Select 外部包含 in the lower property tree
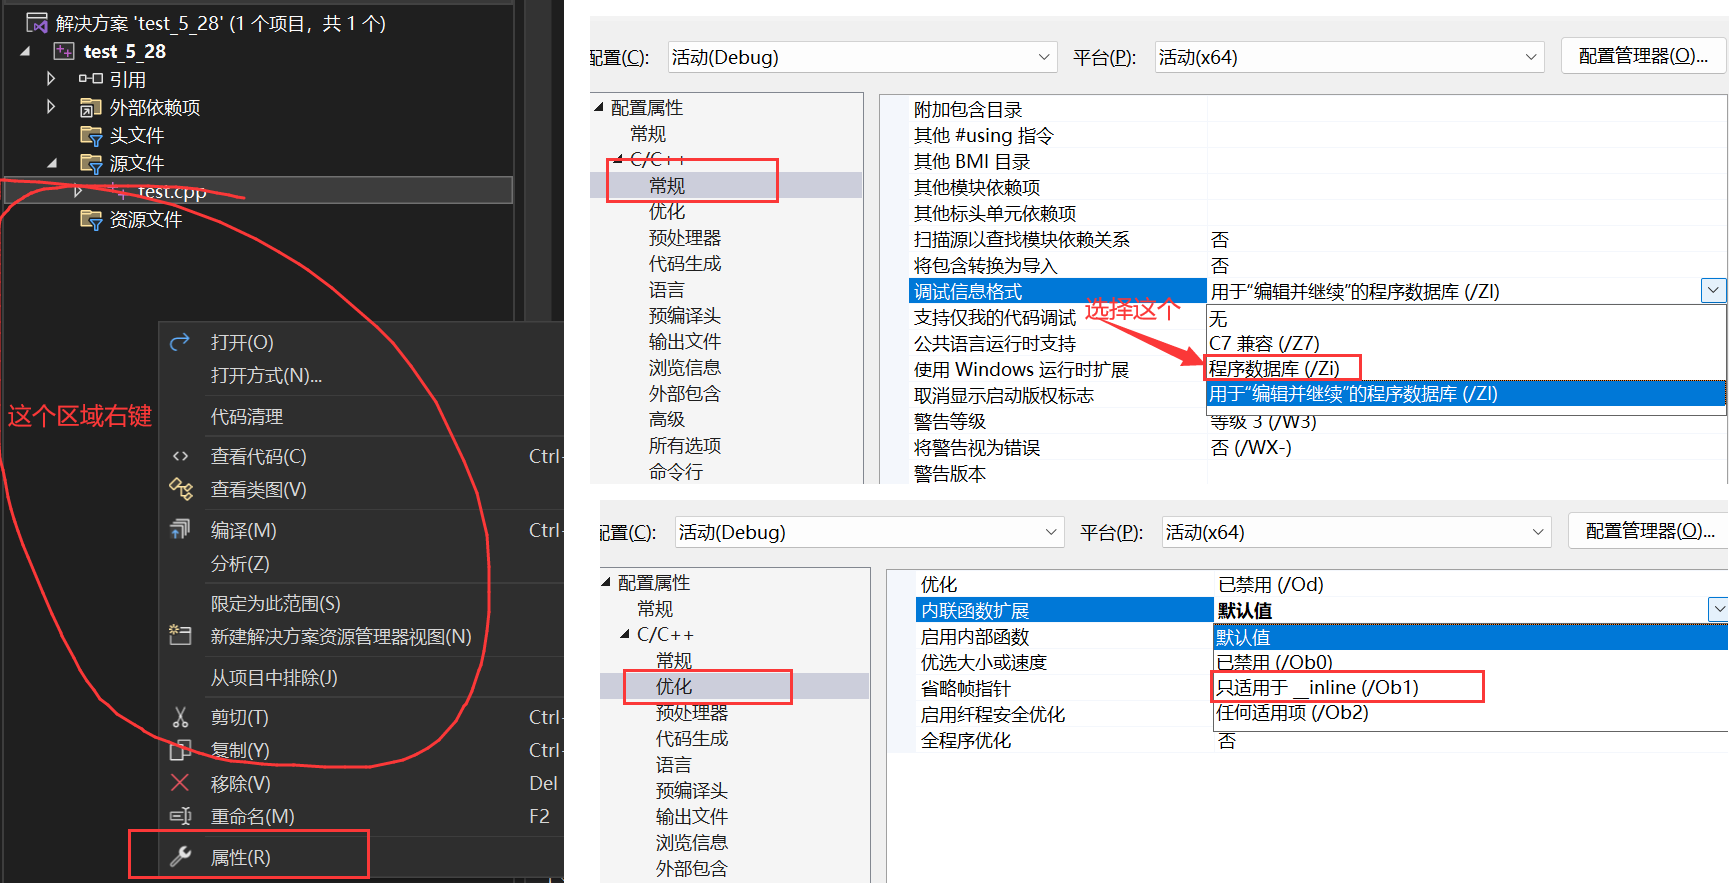The image size is (1731, 883). (692, 868)
